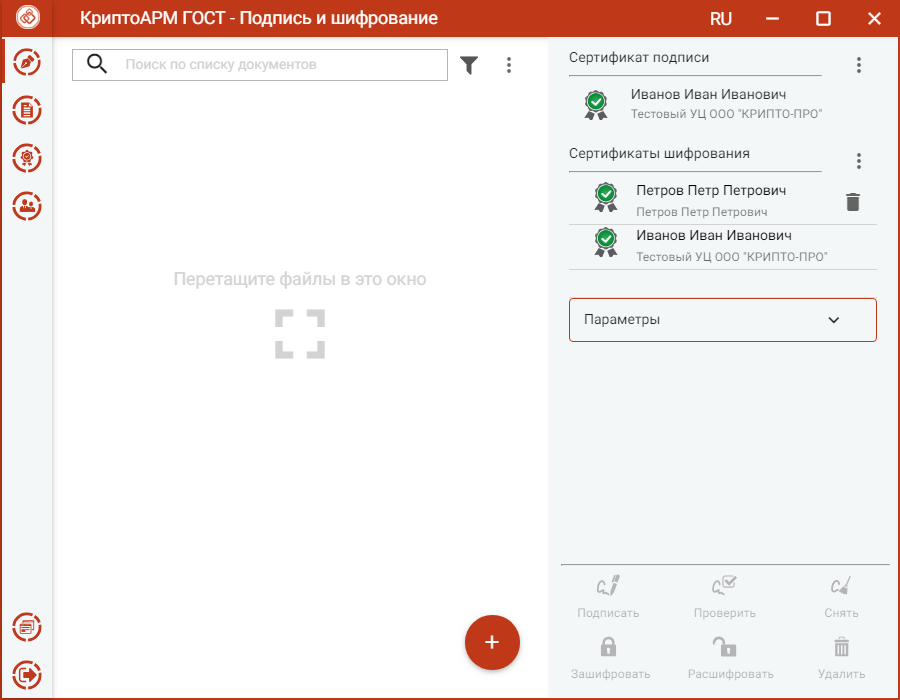This screenshot has height=700, width=900.
Task: Click the Зашифровать button
Action: point(610,658)
